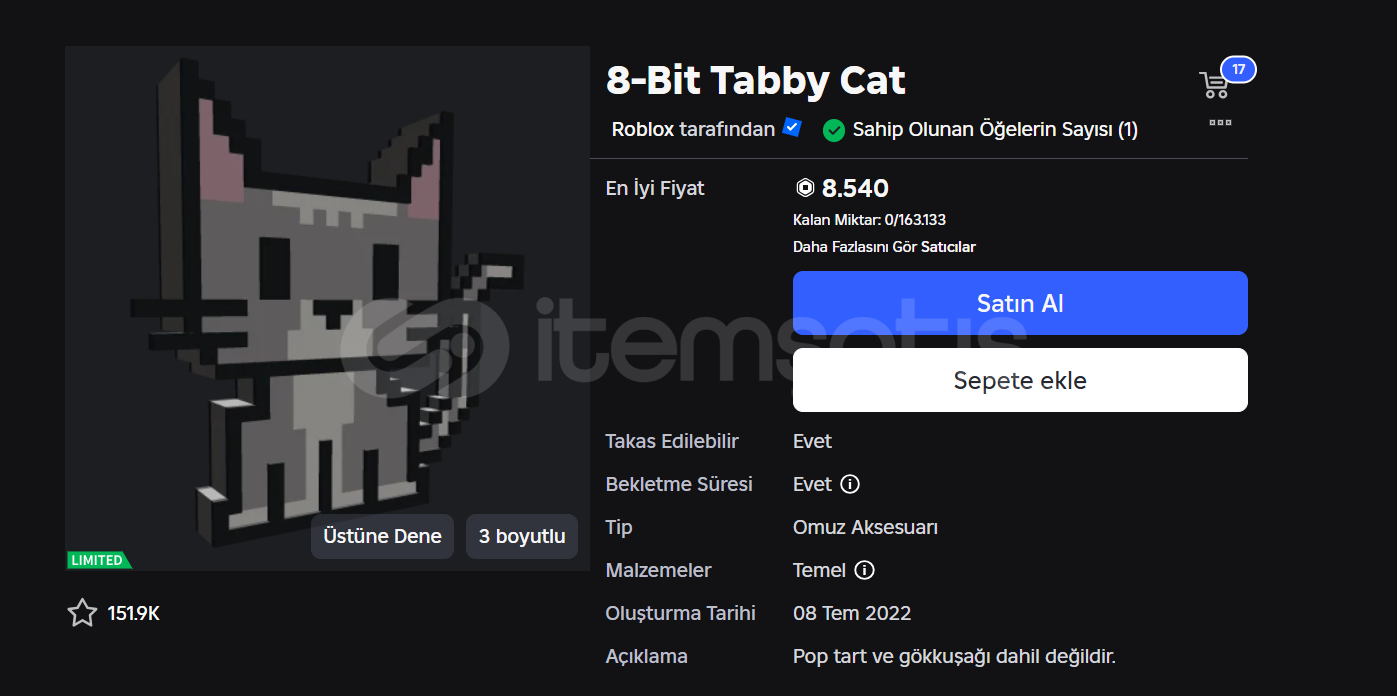This screenshot has height=696, width=1397.
Task: Click the Roblox verified badge icon
Action: pos(791,128)
